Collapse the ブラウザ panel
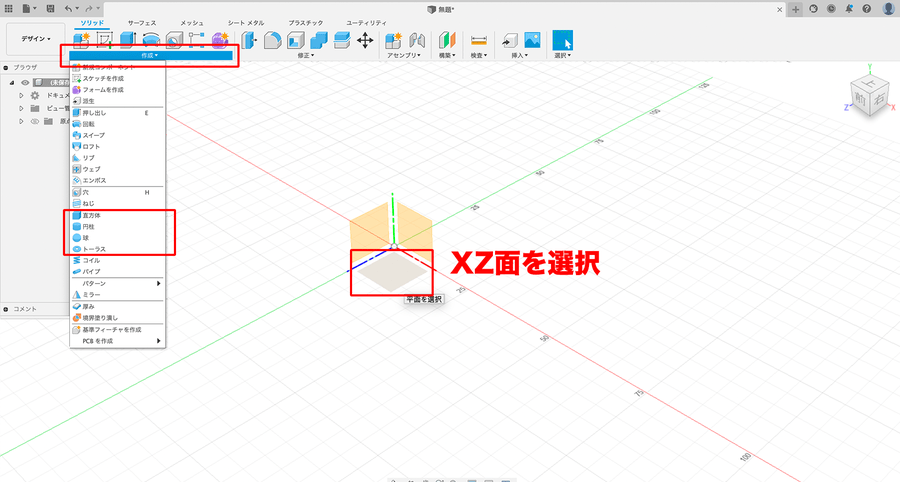Image resolution: width=900 pixels, height=482 pixels. tap(6, 68)
